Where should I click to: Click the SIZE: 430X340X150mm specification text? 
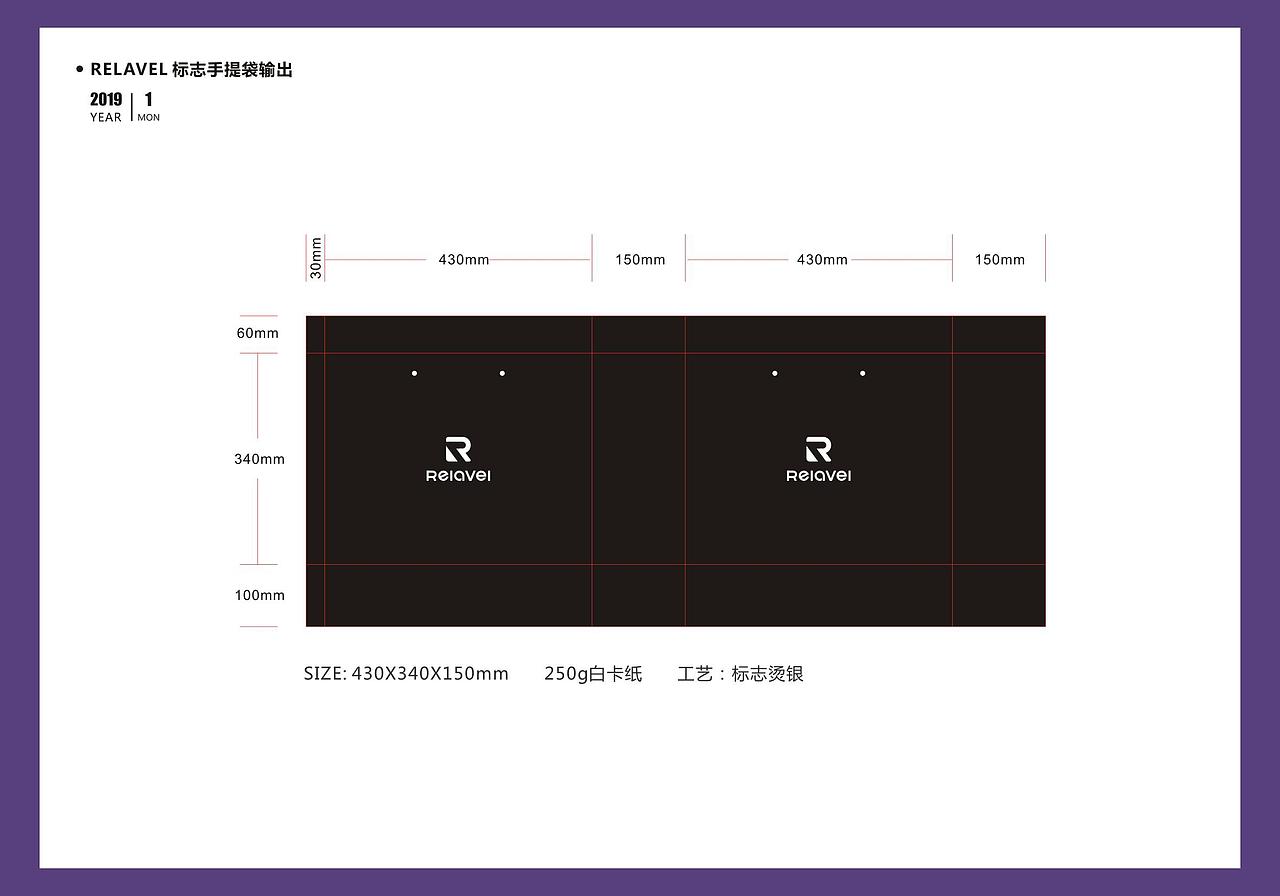(x=406, y=674)
